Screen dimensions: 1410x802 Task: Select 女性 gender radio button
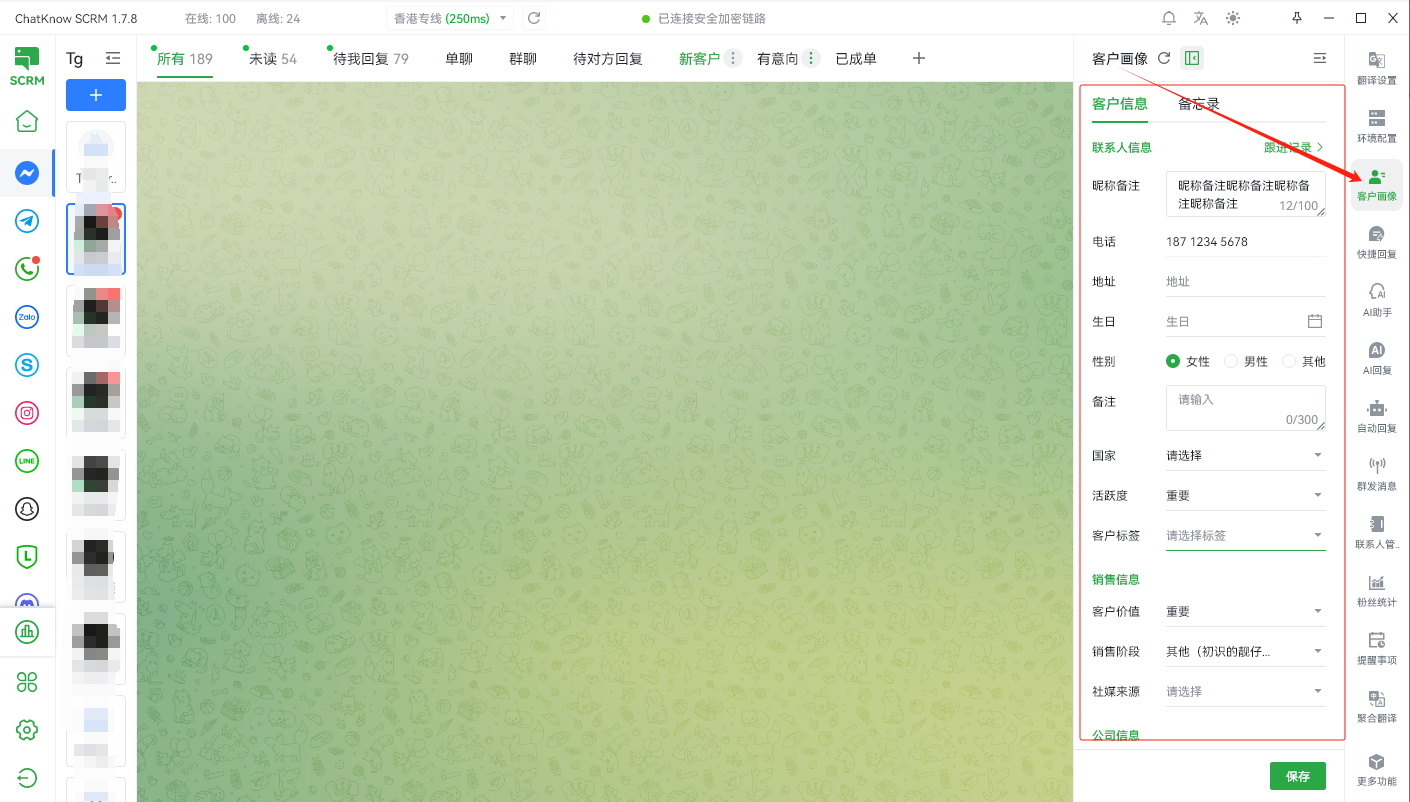[x=1174, y=361]
